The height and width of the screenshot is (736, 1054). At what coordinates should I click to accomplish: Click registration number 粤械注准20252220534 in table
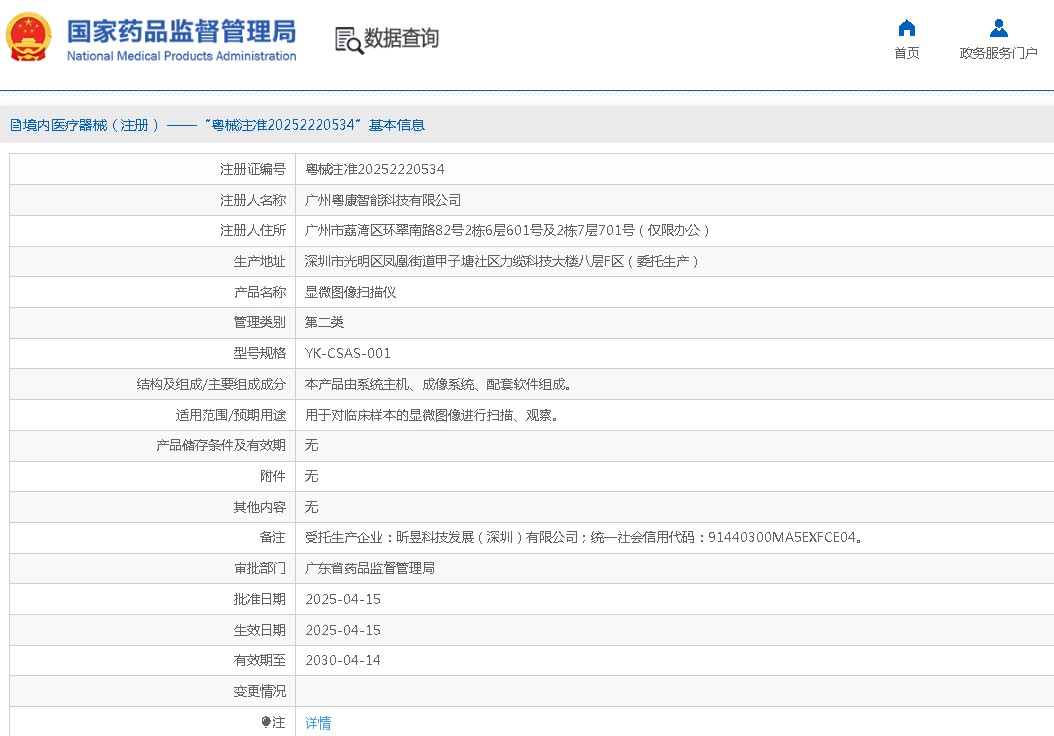click(x=375, y=169)
